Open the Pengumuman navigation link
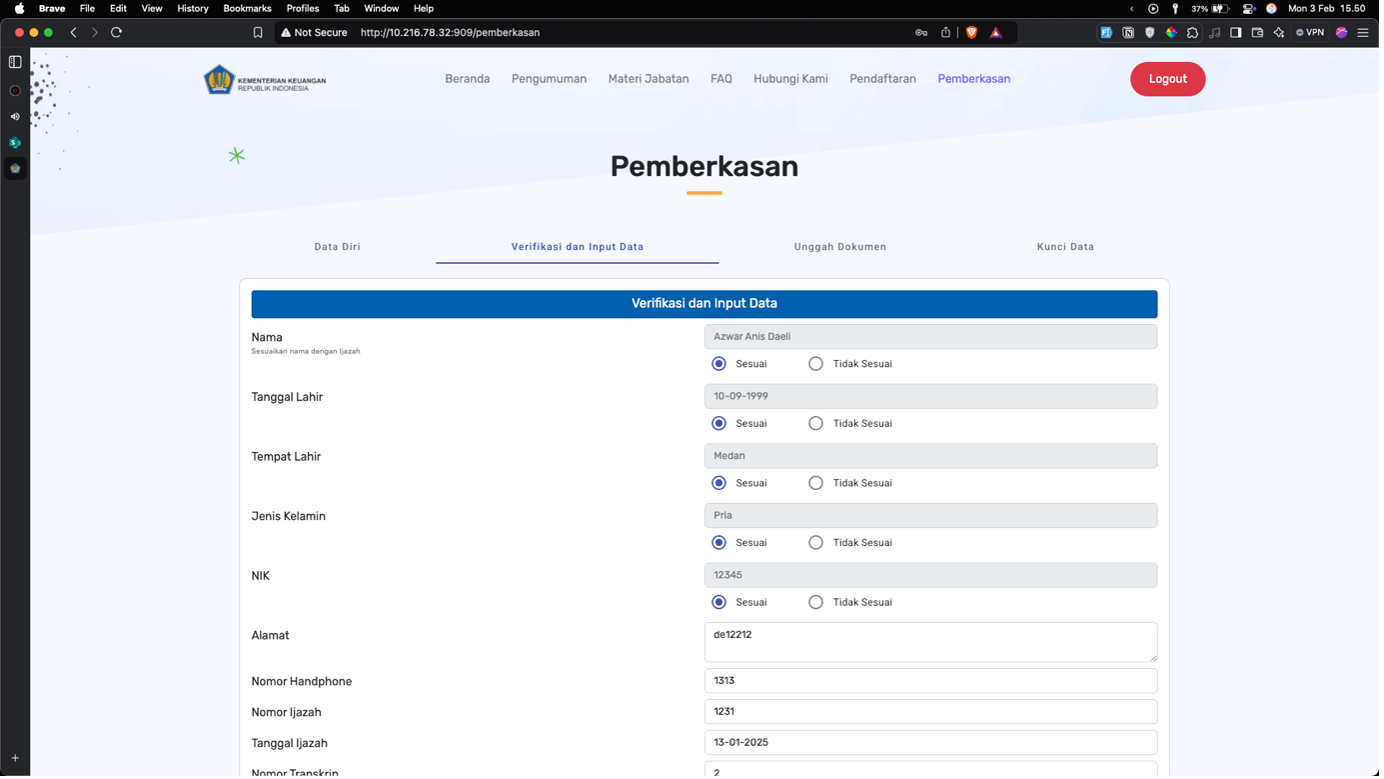1384x779 pixels. [549, 79]
